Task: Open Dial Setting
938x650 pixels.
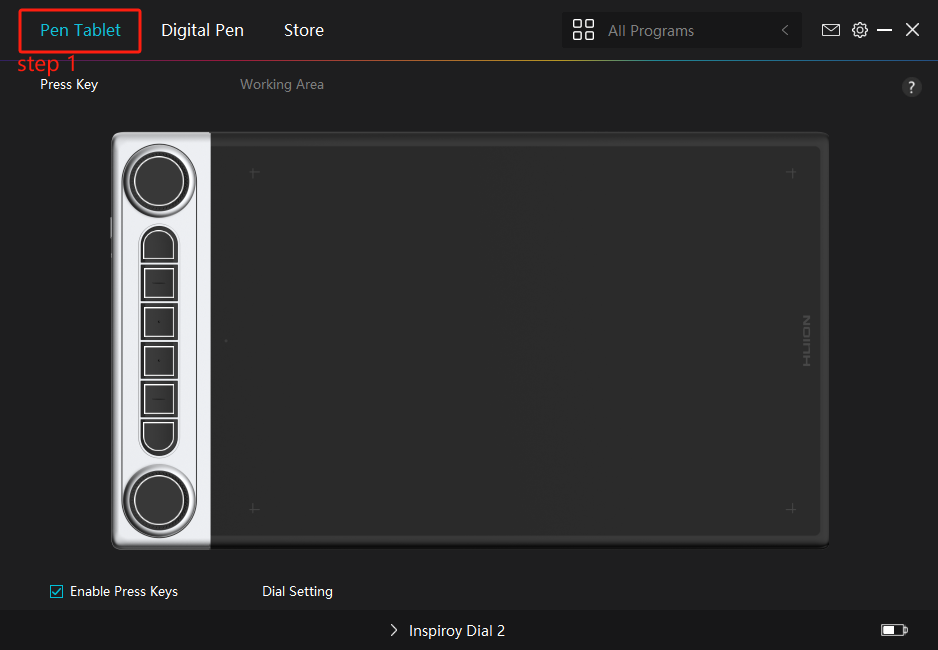Action: [x=297, y=591]
